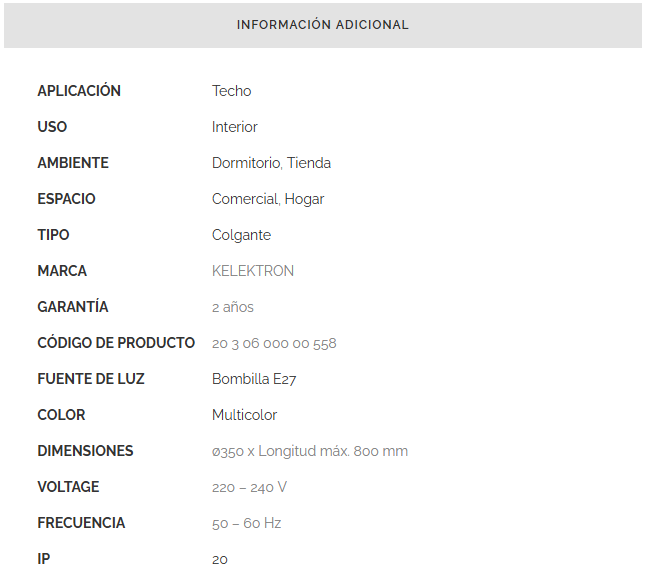The width and height of the screenshot is (647, 582).
Task: Open the Bombilla E27 link
Action: [254, 379]
